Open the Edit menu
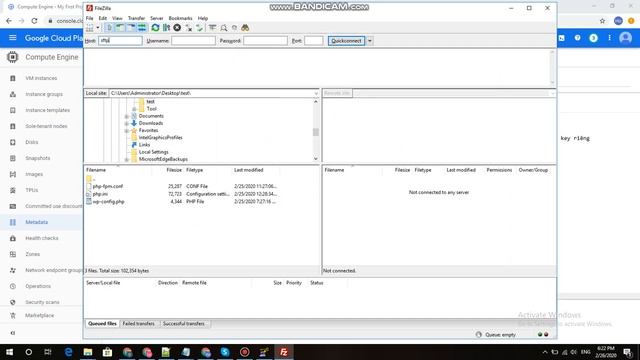The image size is (640, 360). (102, 18)
